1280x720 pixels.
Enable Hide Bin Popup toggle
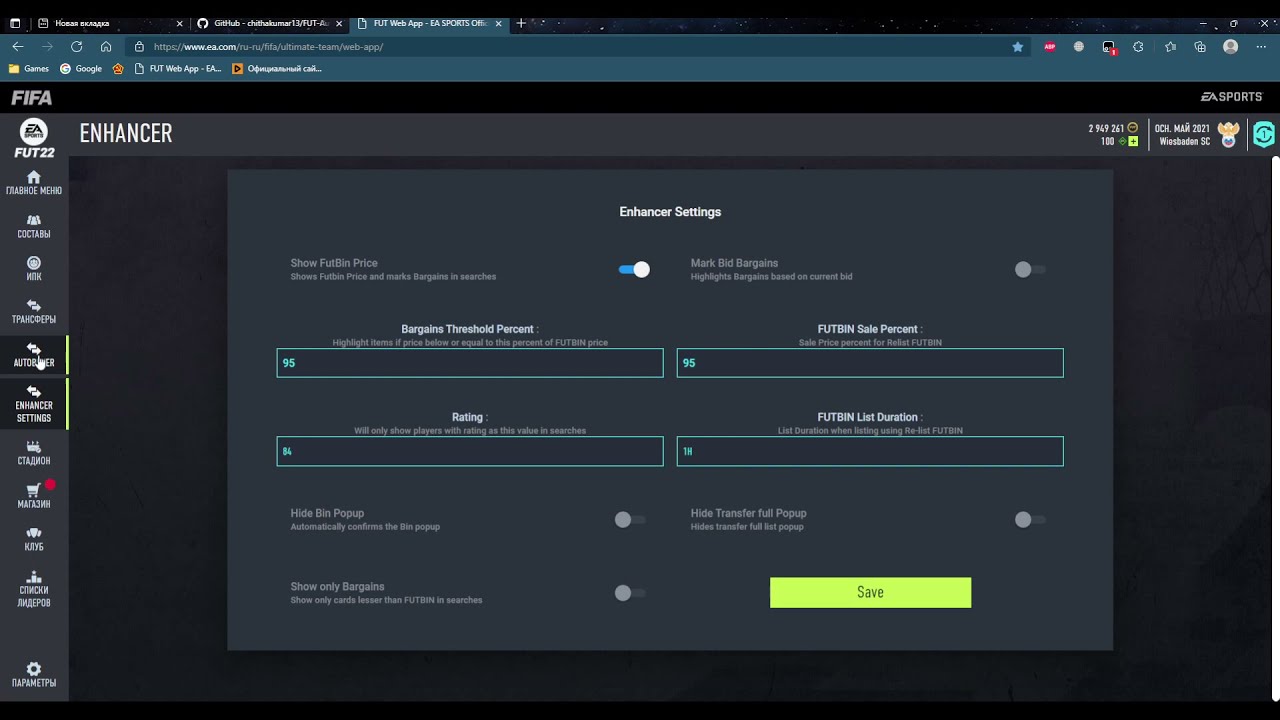pyautogui.click(x=630, y=520)
